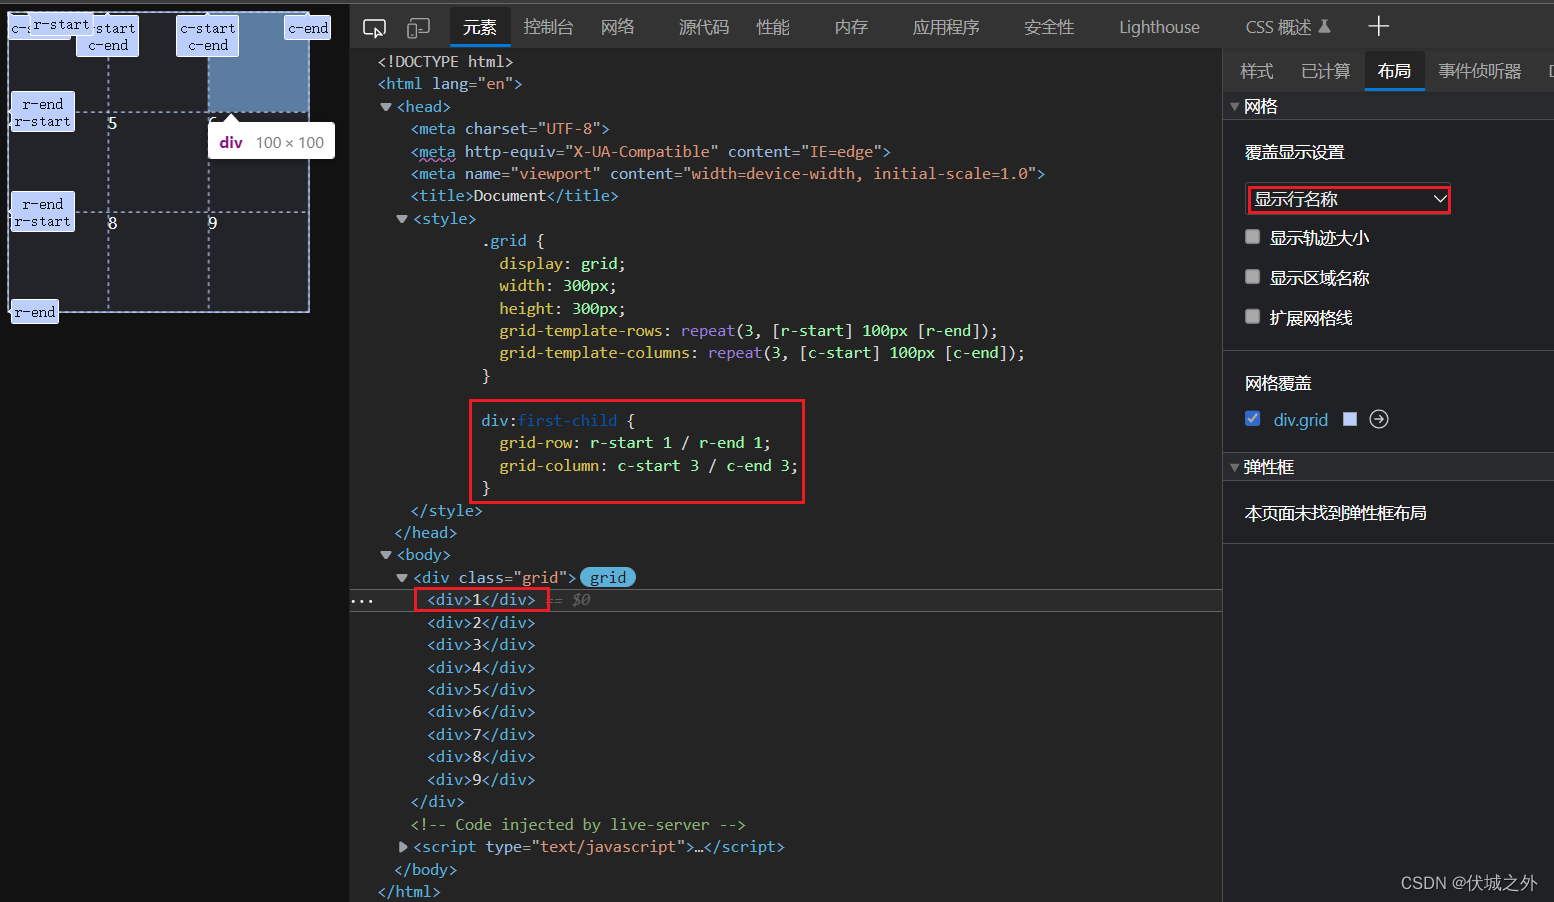Collapse the head node triangle
Screen dimensions: 1554x902
(386, 107)
